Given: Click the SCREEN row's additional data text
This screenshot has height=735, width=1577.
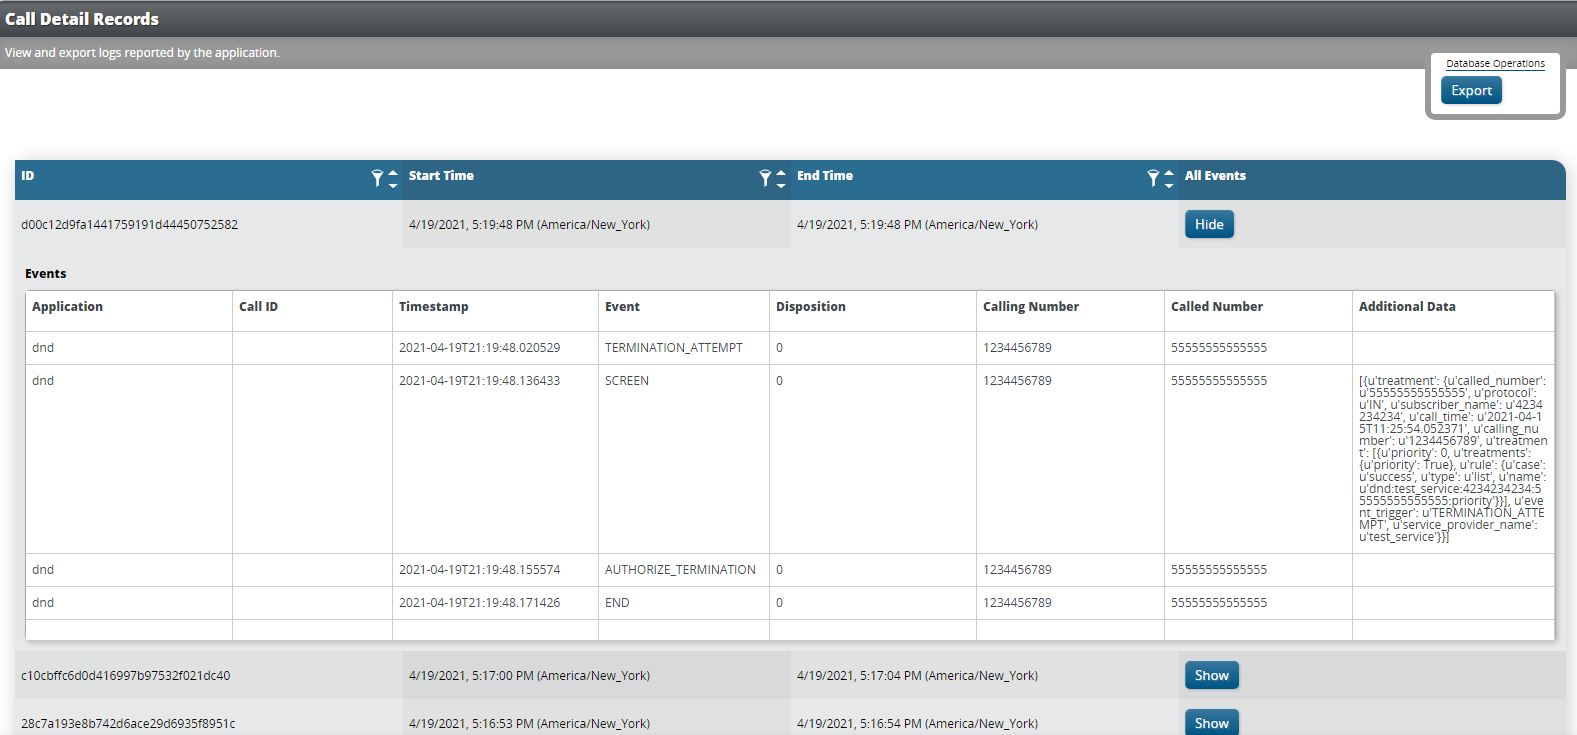Looking at the screenshot, I should pos(1453,459).
